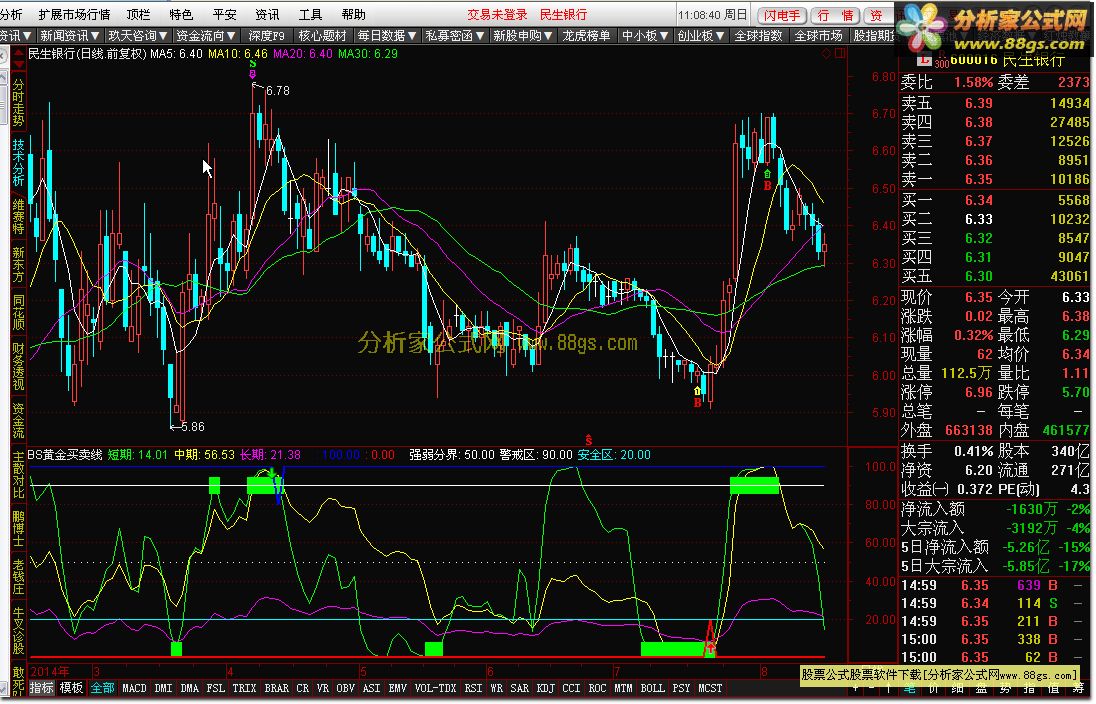Open the 资金流 side tab
Viewport: 1096px width, 704px height.
tap(18, 420)
